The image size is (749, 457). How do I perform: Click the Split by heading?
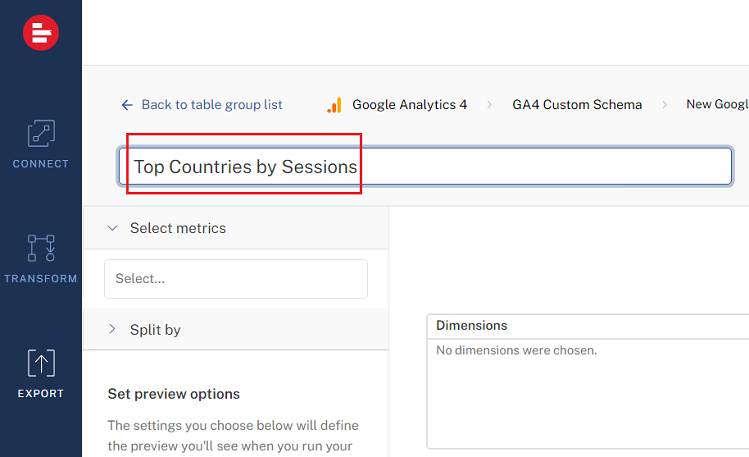(x=155, y=329)
